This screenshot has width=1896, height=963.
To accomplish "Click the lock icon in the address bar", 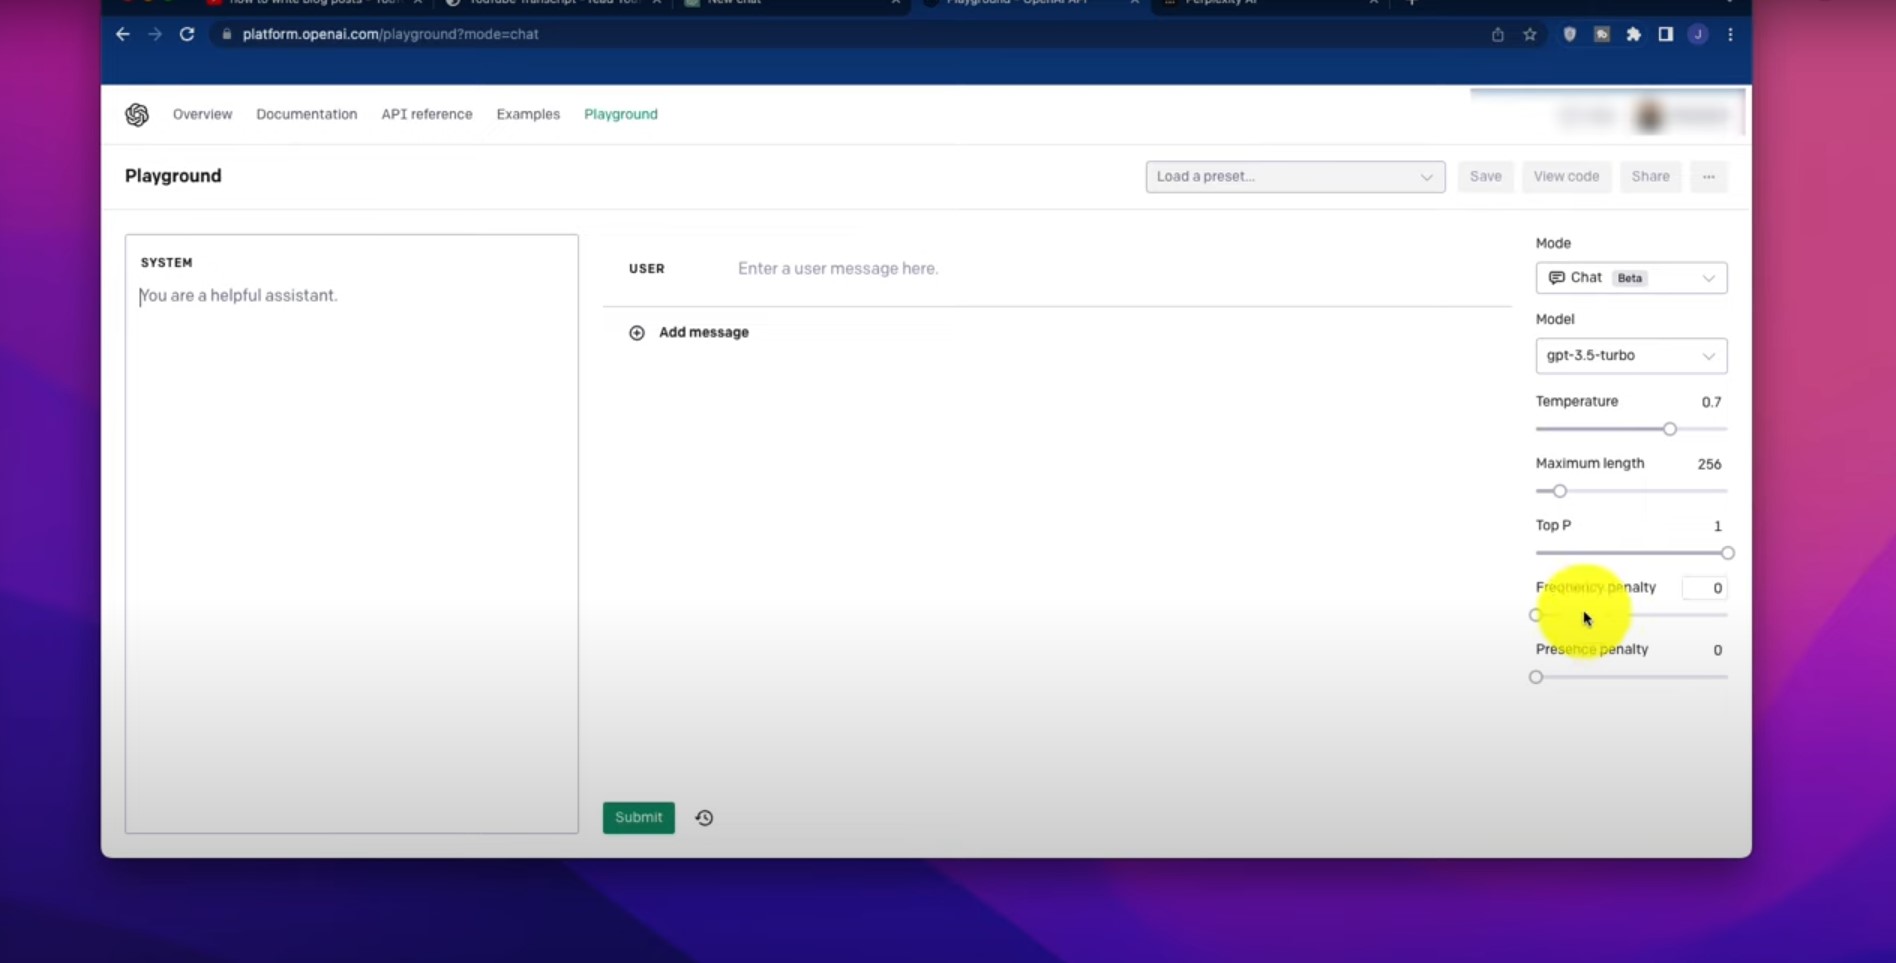I will point(227,34).
